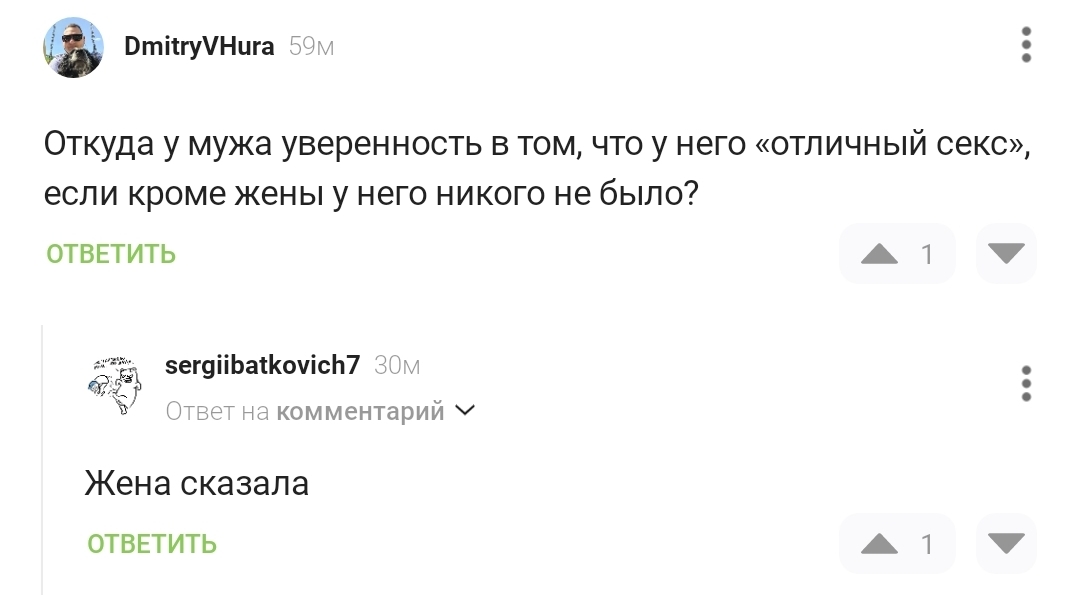This screenshot has height=595, width=1080.
Task: Upvote DmitryVHura's comment
Action: pyautogui.click(x=880, y=254)
